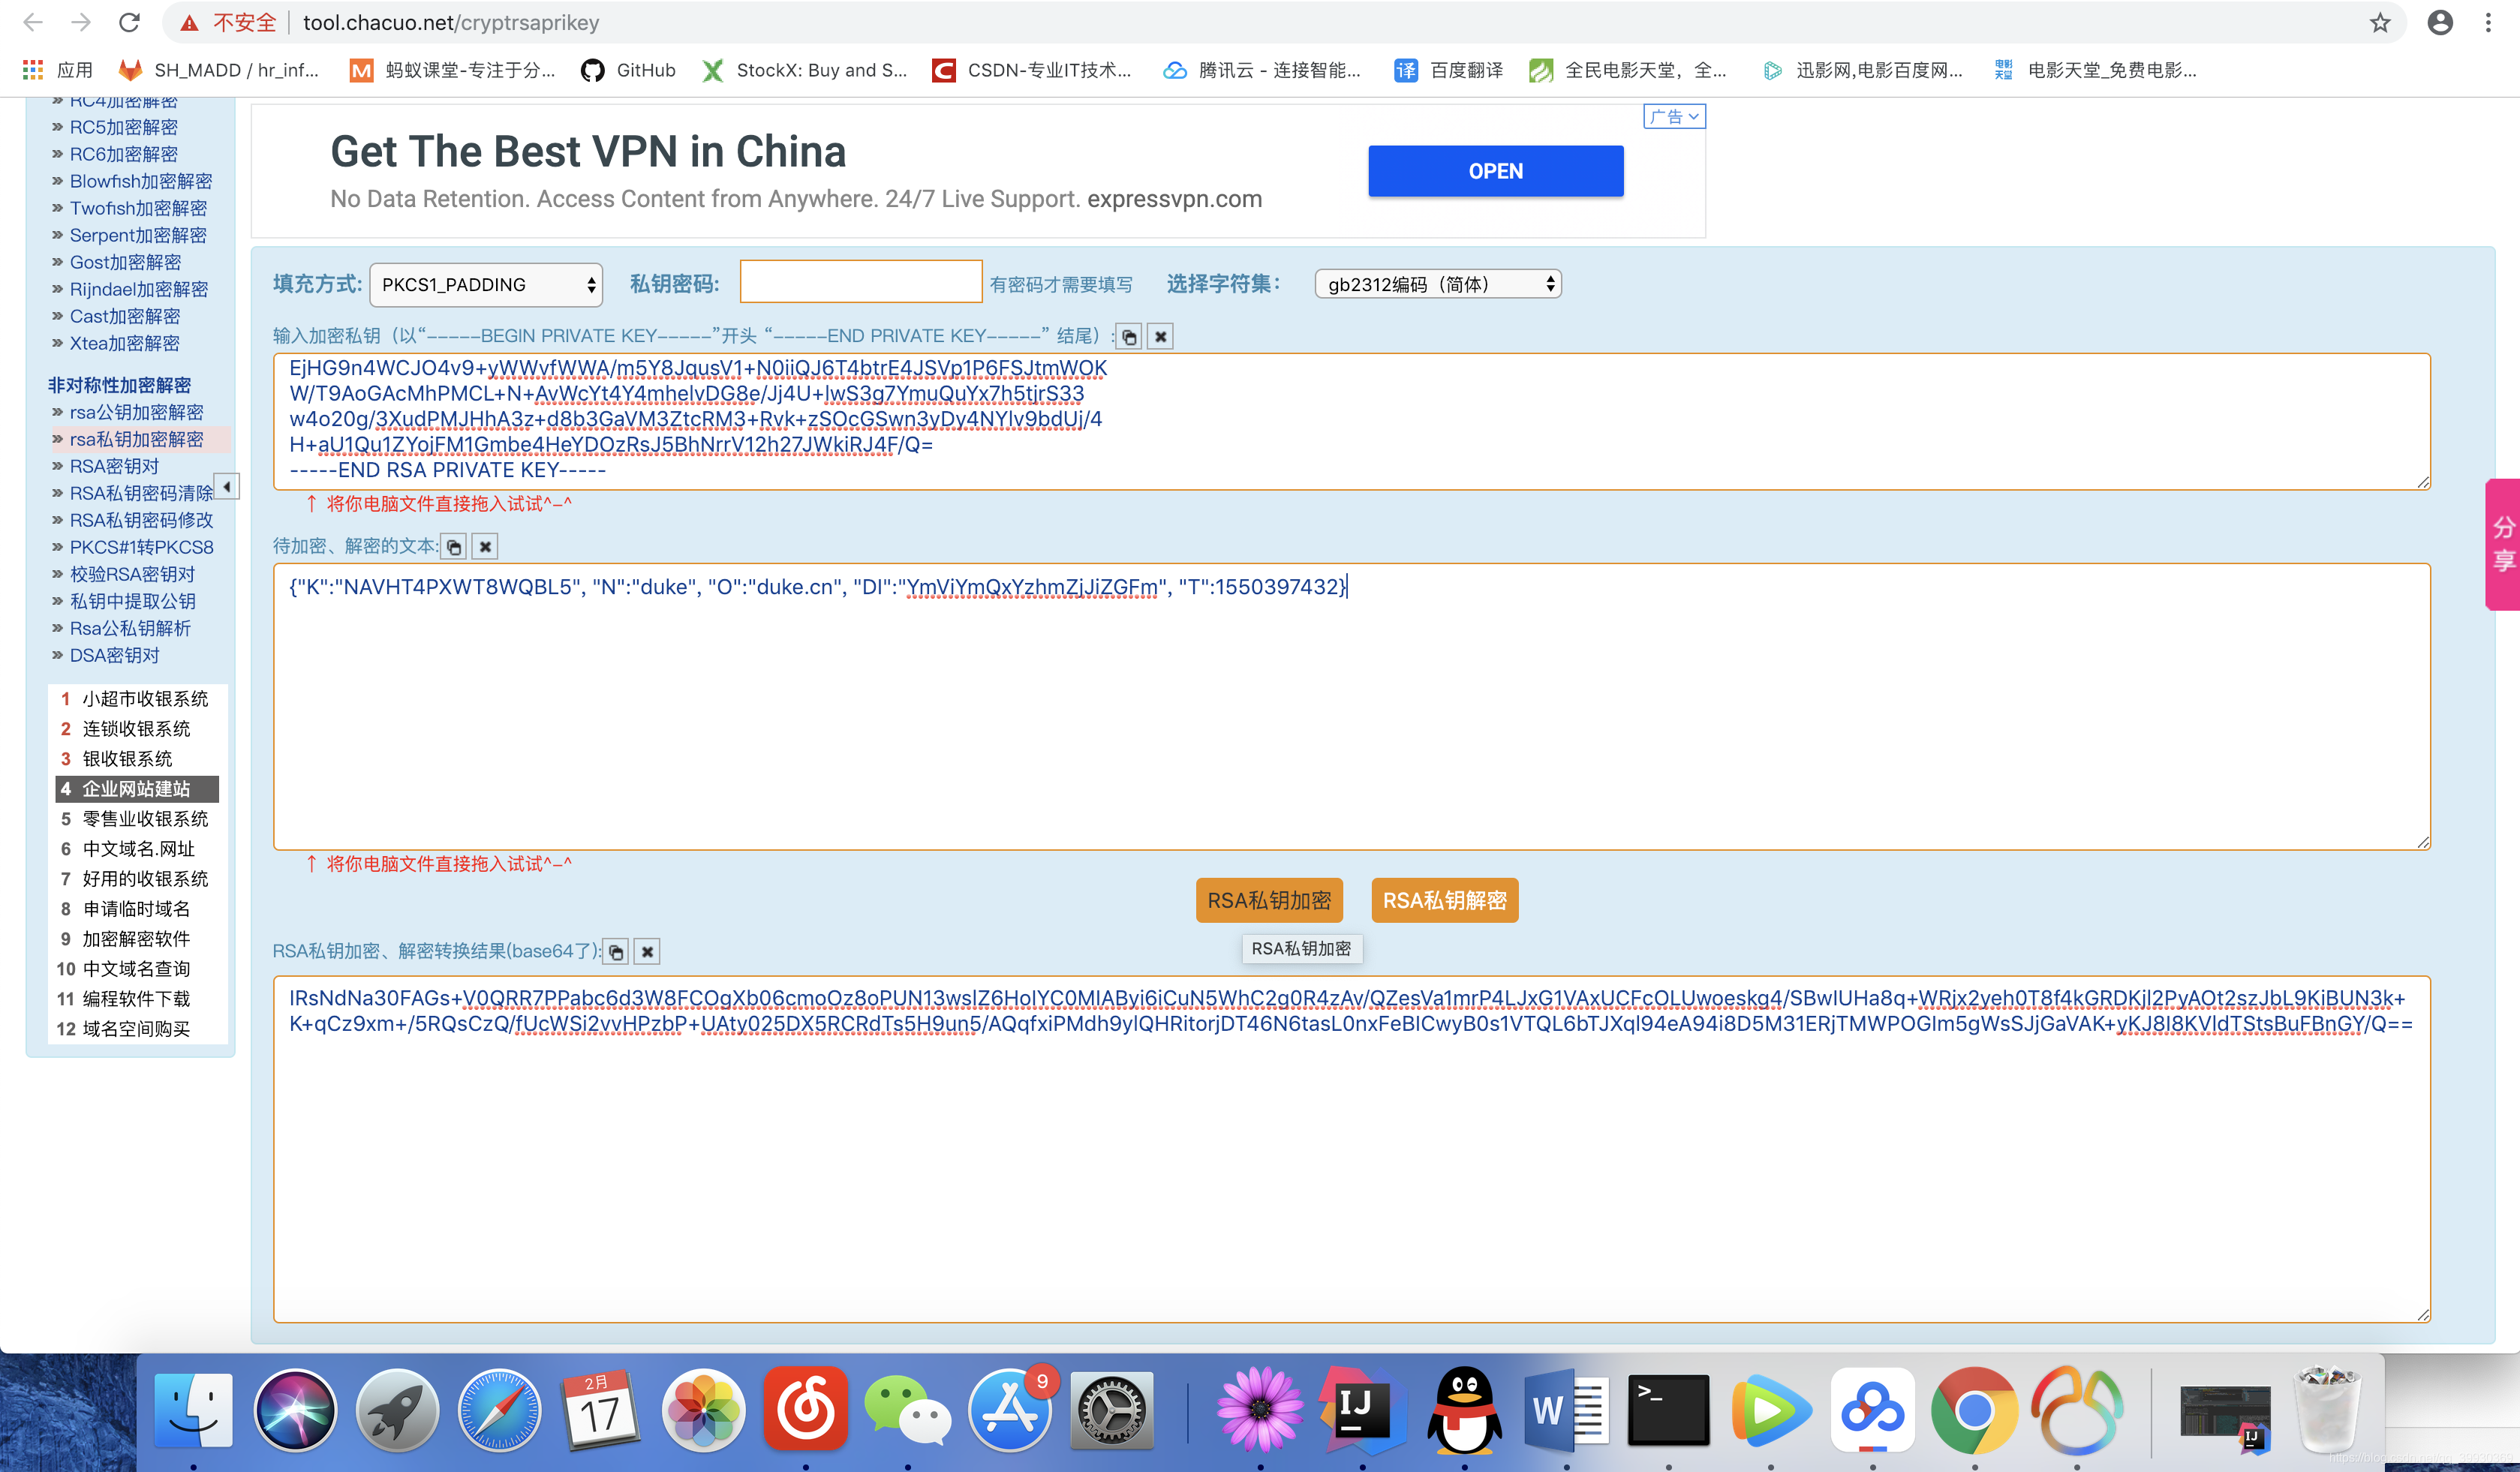Open Microsoft Word in Dock

tap(1566, 1411)
